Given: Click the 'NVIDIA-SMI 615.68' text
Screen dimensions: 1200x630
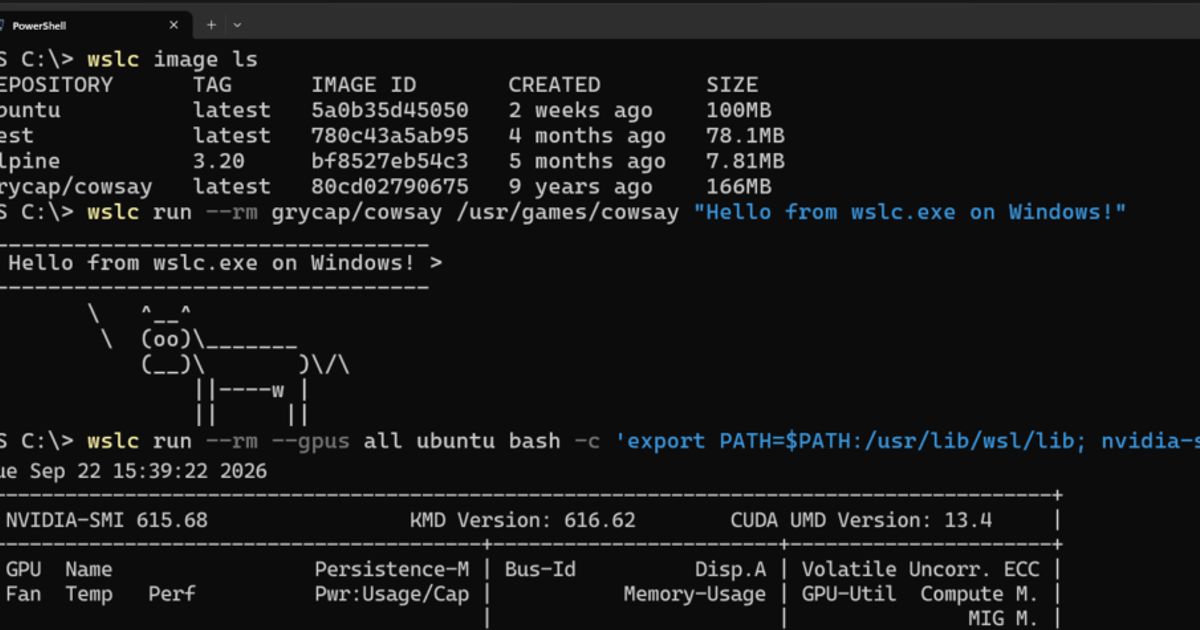Looking at the screenshot, I should point(107,520).
